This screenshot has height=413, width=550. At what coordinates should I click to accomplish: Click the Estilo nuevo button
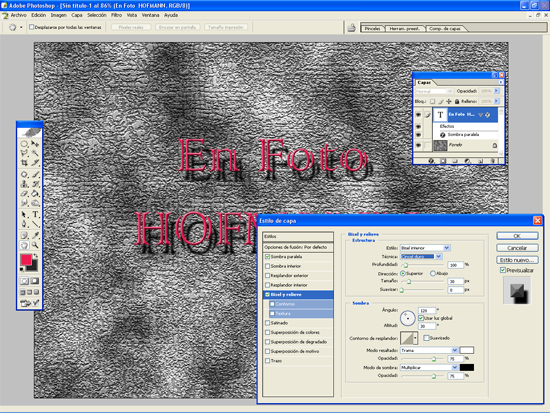click(x=517, y=260)
